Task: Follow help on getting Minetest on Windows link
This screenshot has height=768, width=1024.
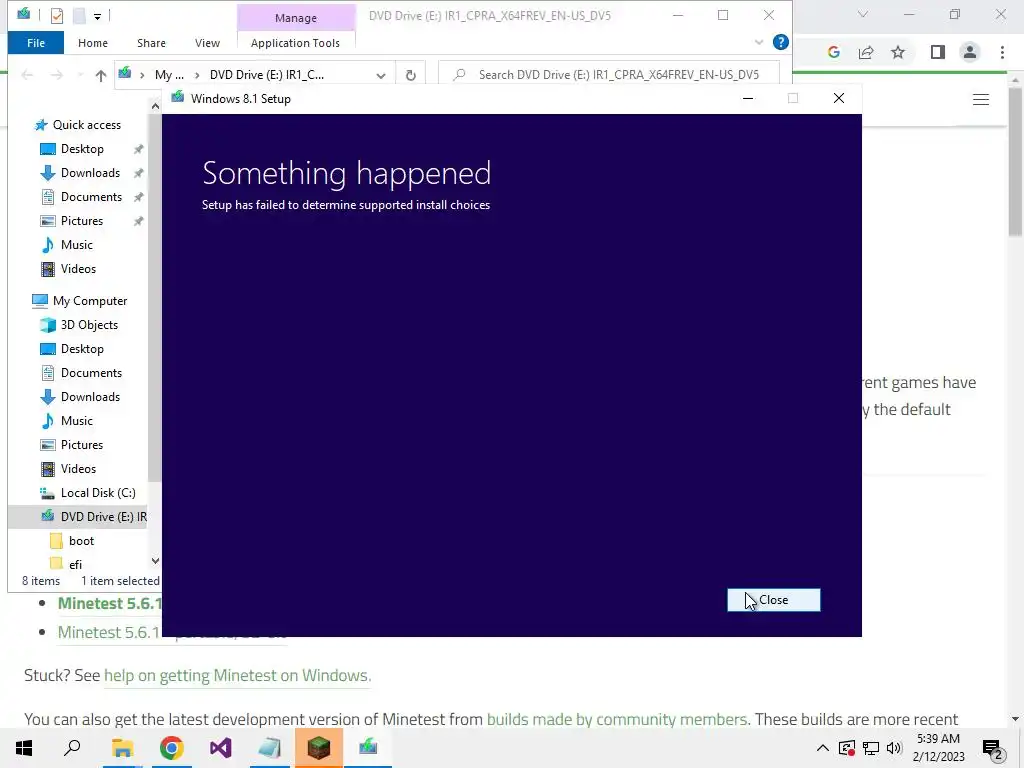Action: pyautogui.click(x=237, y=675)
